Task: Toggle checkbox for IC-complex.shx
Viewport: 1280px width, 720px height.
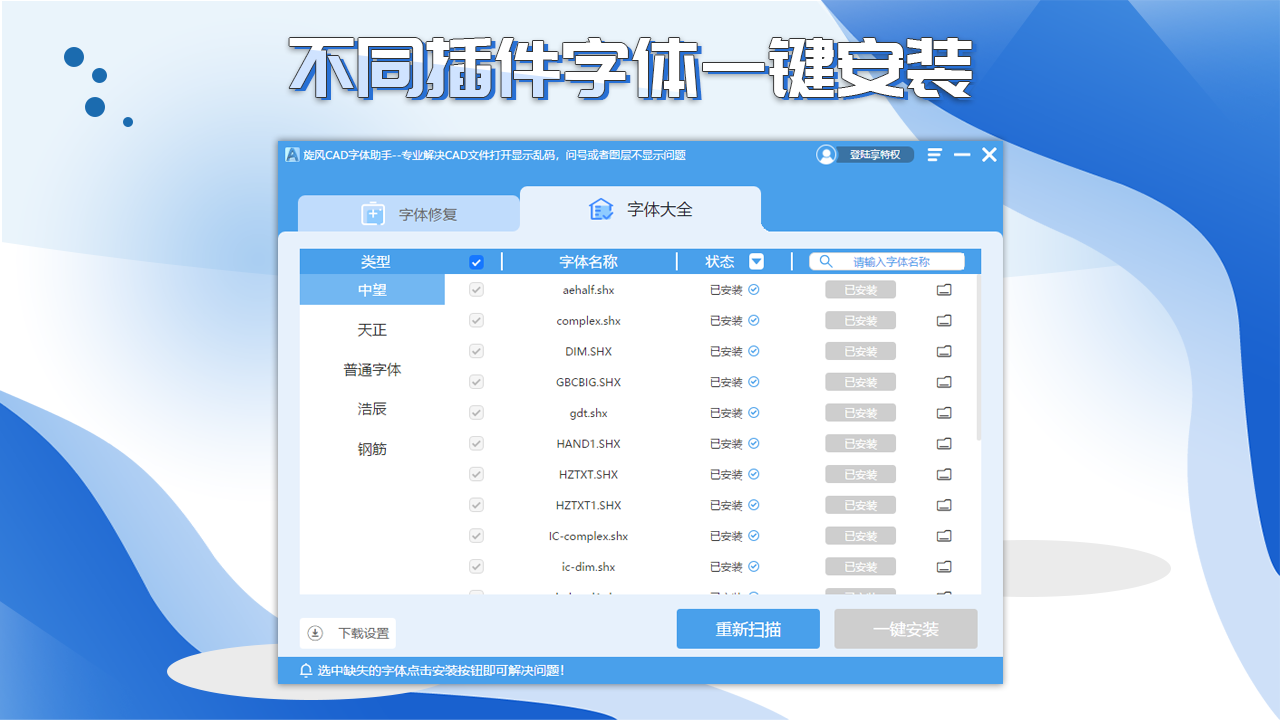Action: [x=476, y=536]
